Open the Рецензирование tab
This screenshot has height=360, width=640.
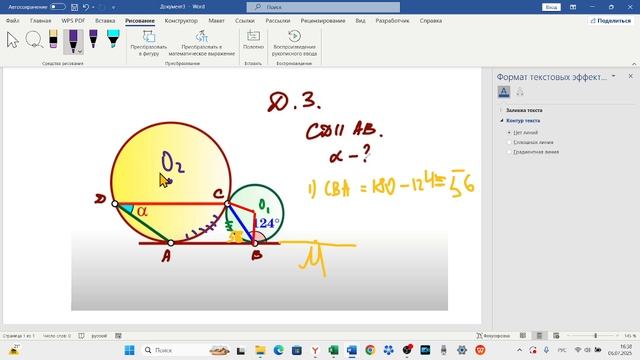click(x=323, y=20)
